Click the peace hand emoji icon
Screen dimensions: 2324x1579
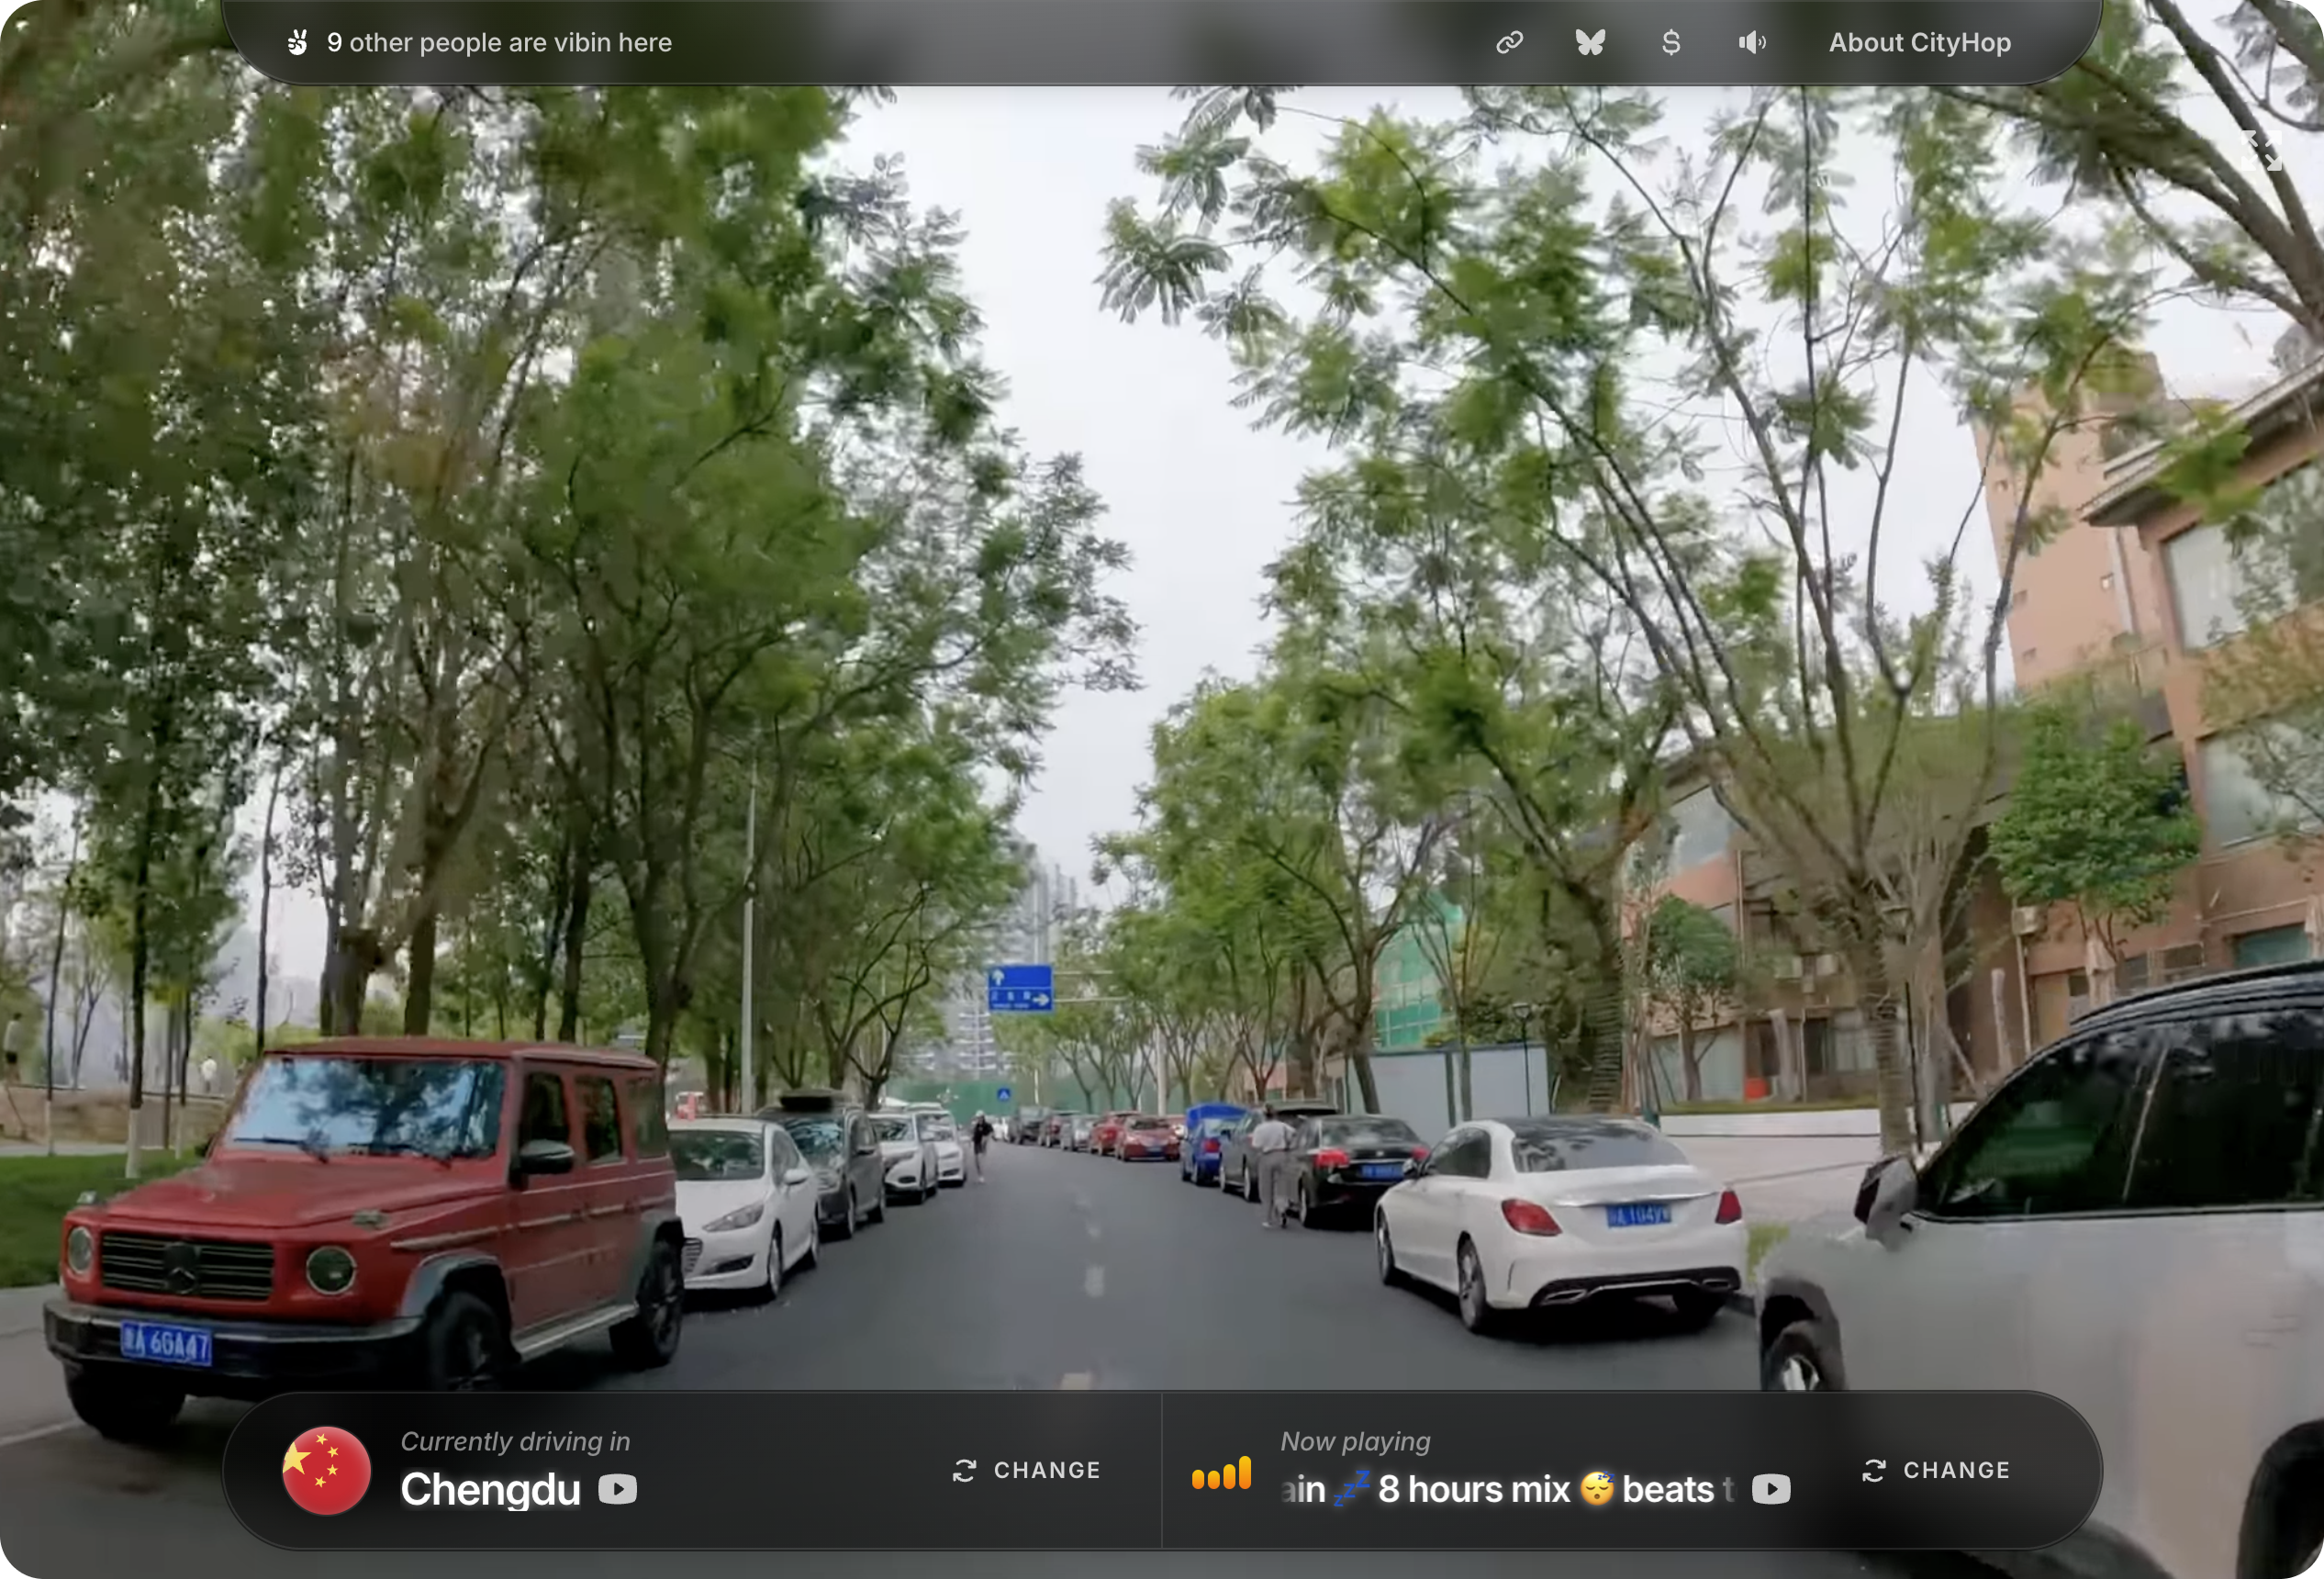297,42
